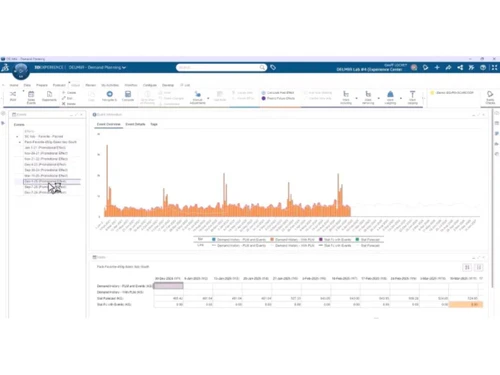Click the plus add icon in top bar

(x=437, y=68)
